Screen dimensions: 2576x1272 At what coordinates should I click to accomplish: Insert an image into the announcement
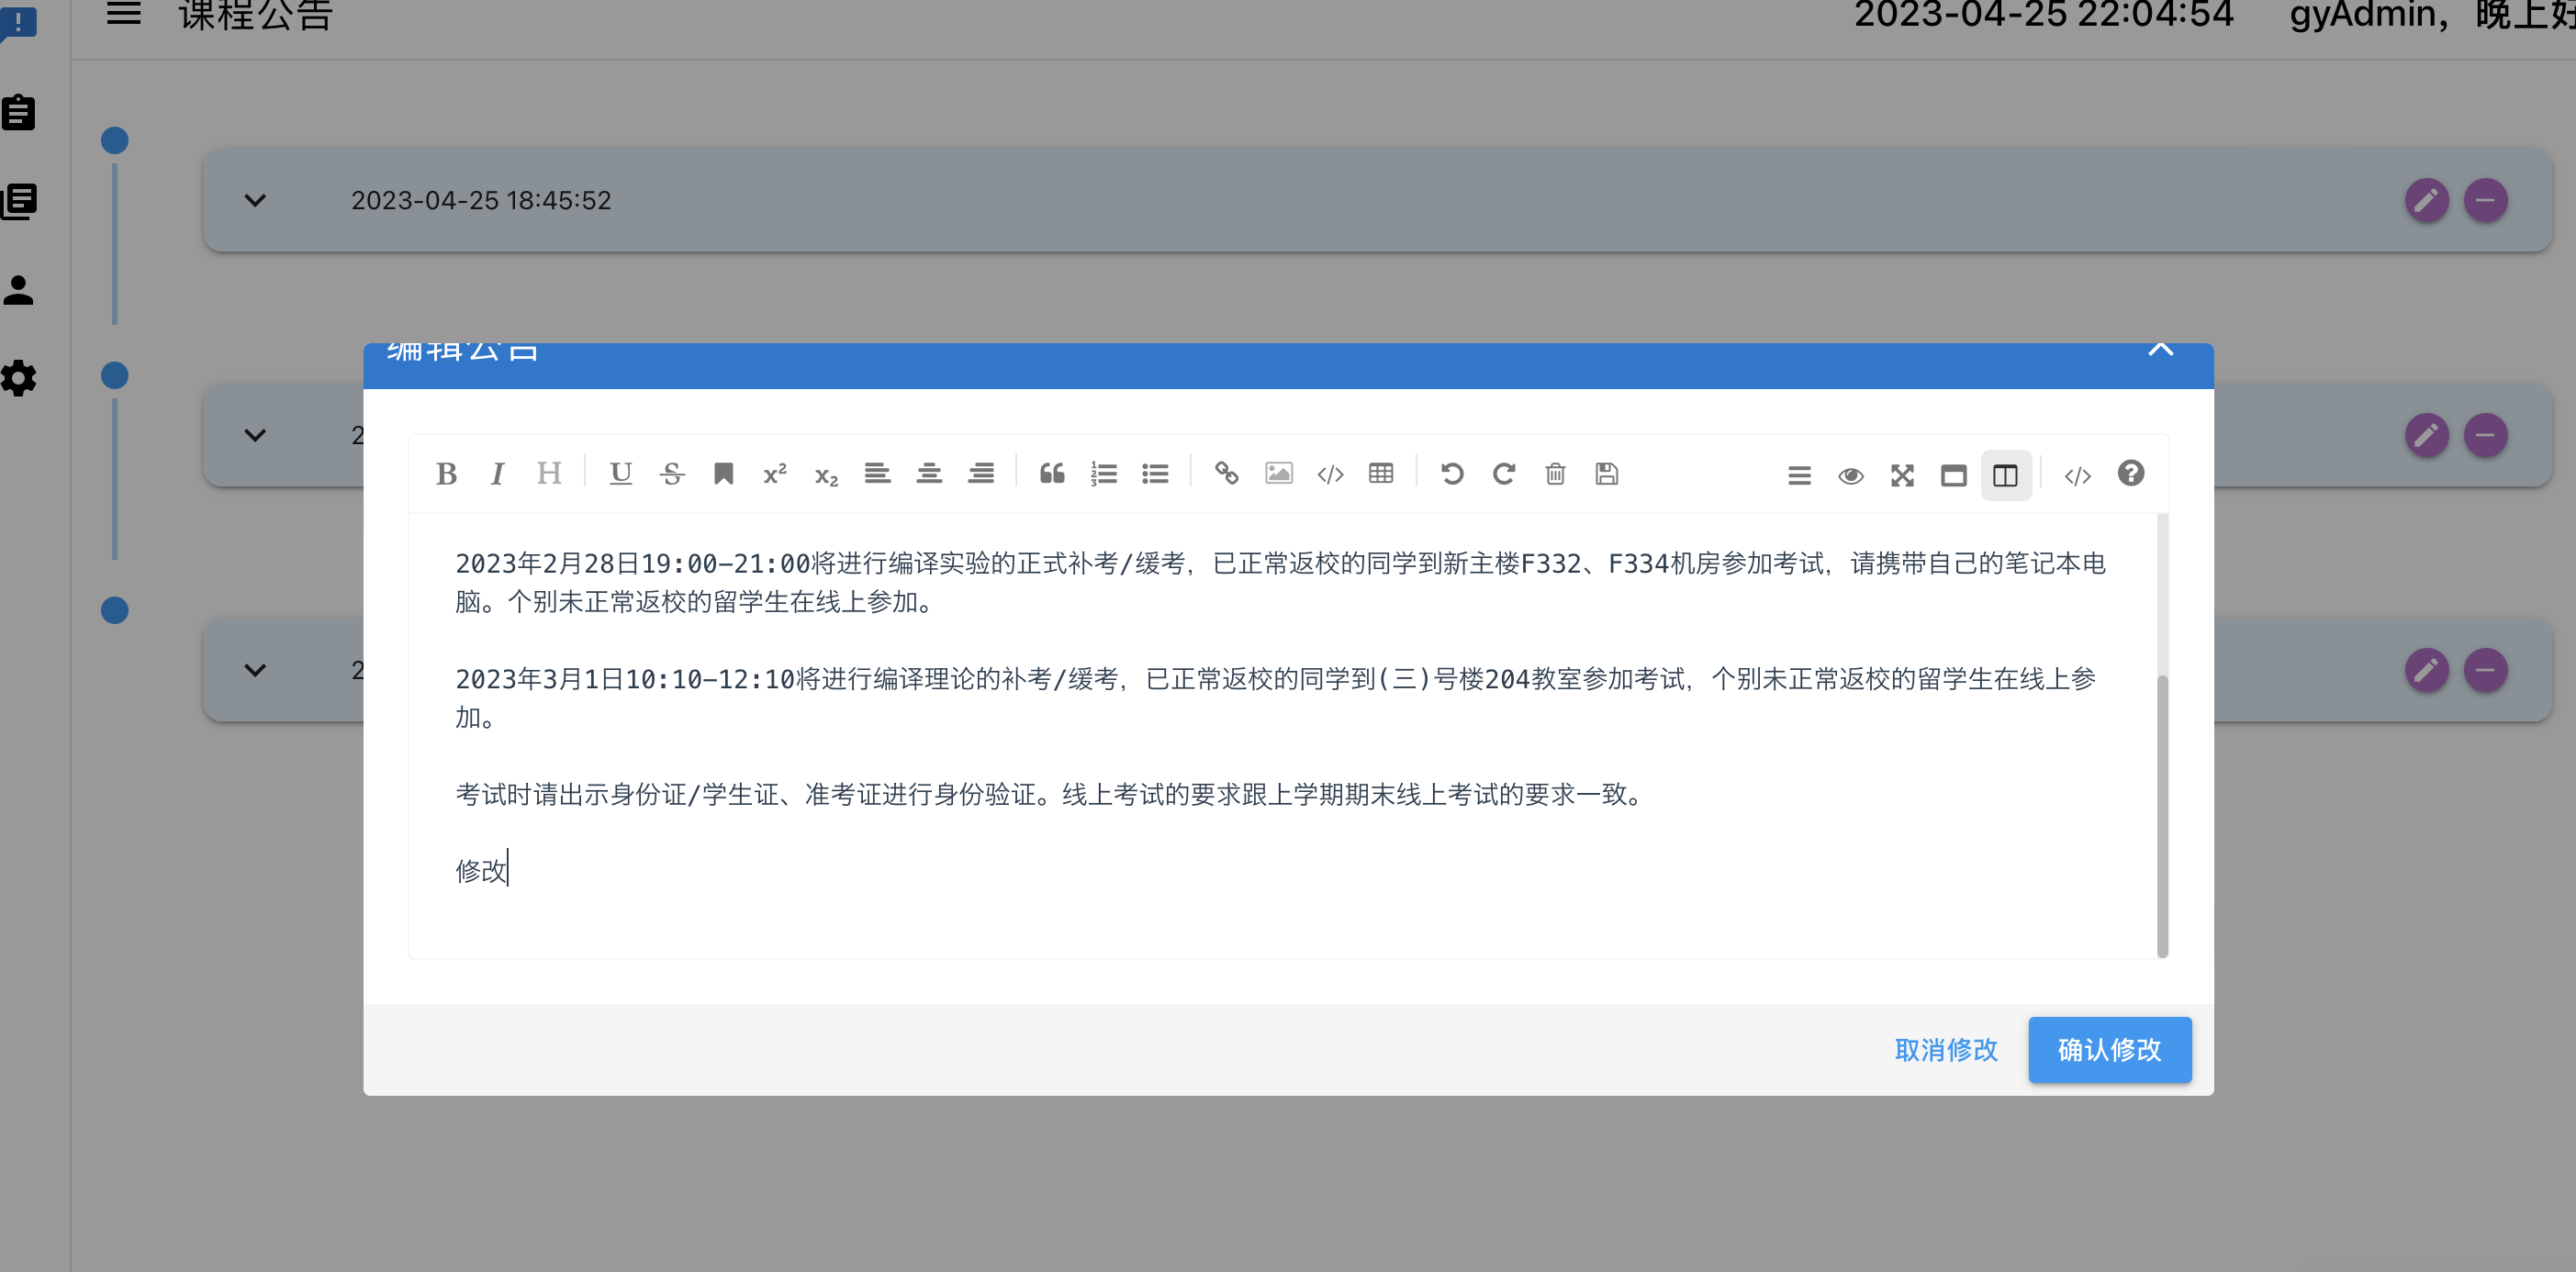(1279, 474)
